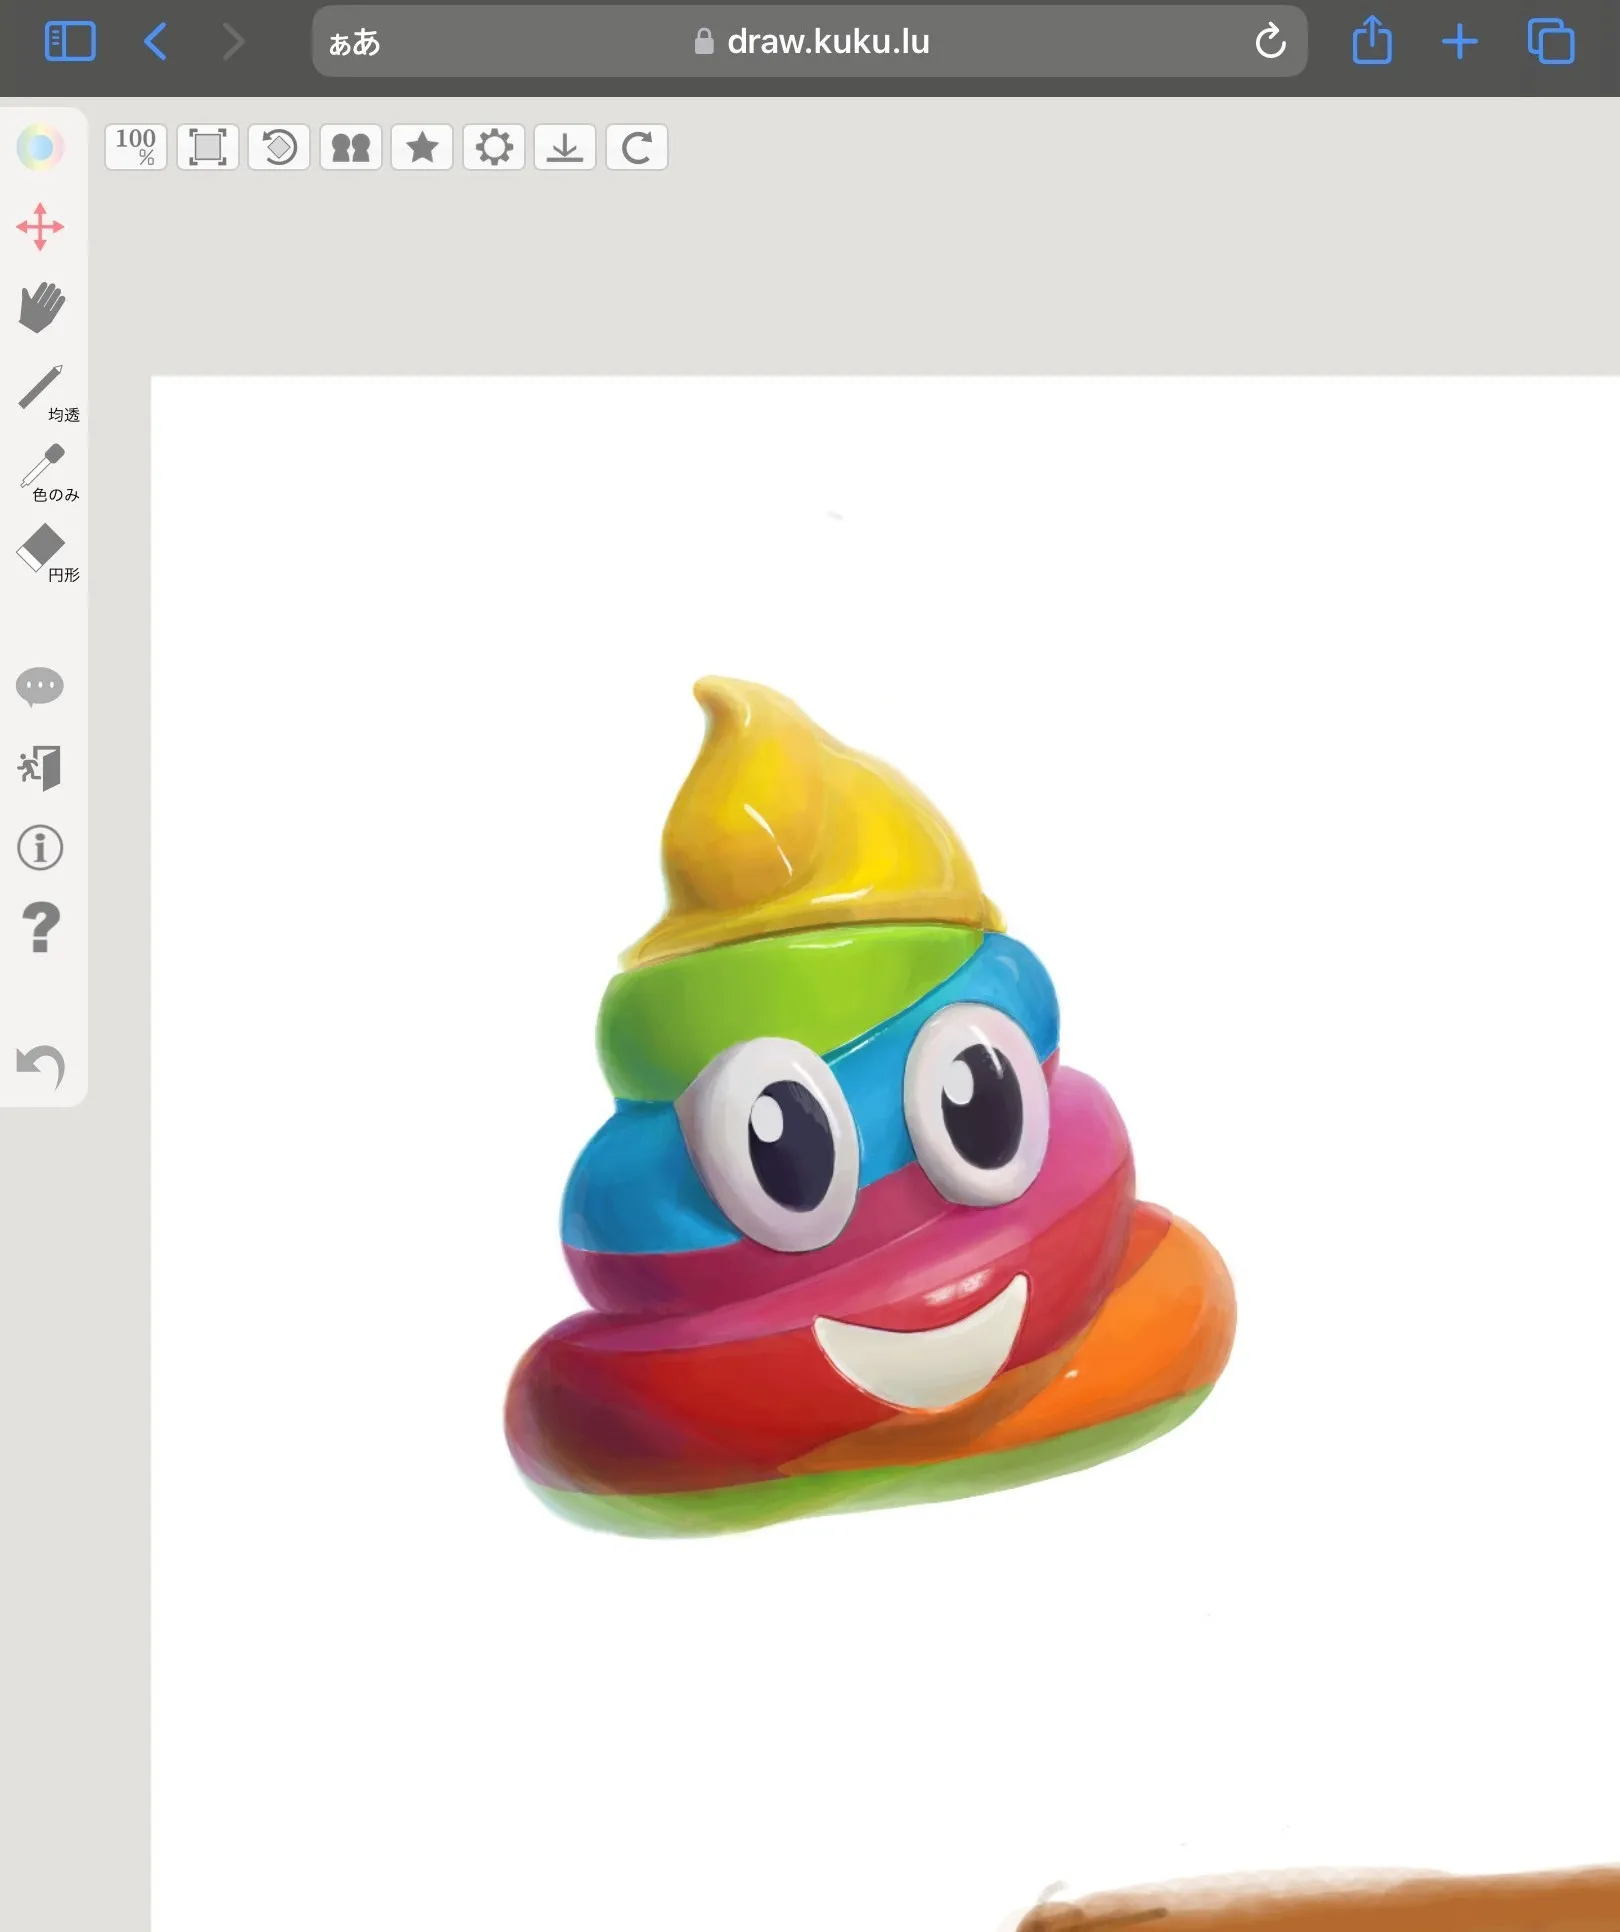The image size is (1620, 1932).
Task: Undo the last stroke
Action: coord(41,1066)
